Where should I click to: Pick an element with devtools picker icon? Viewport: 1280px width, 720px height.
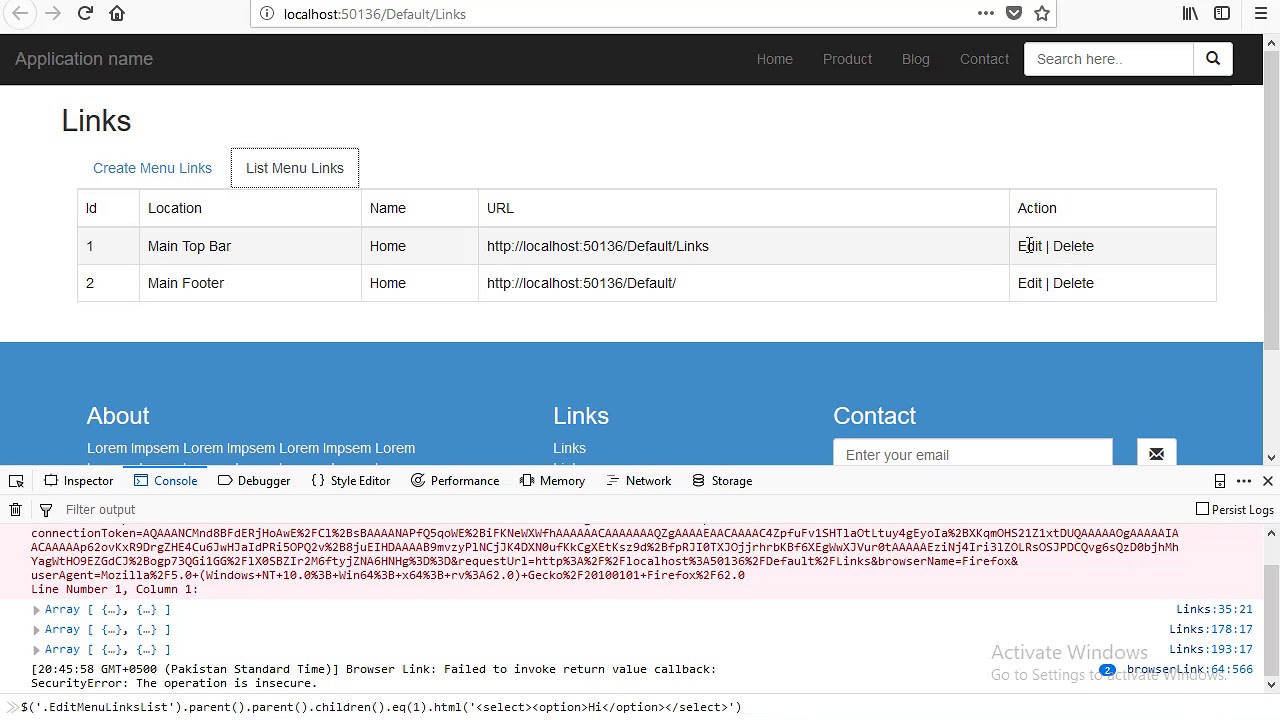click(16, 481)
